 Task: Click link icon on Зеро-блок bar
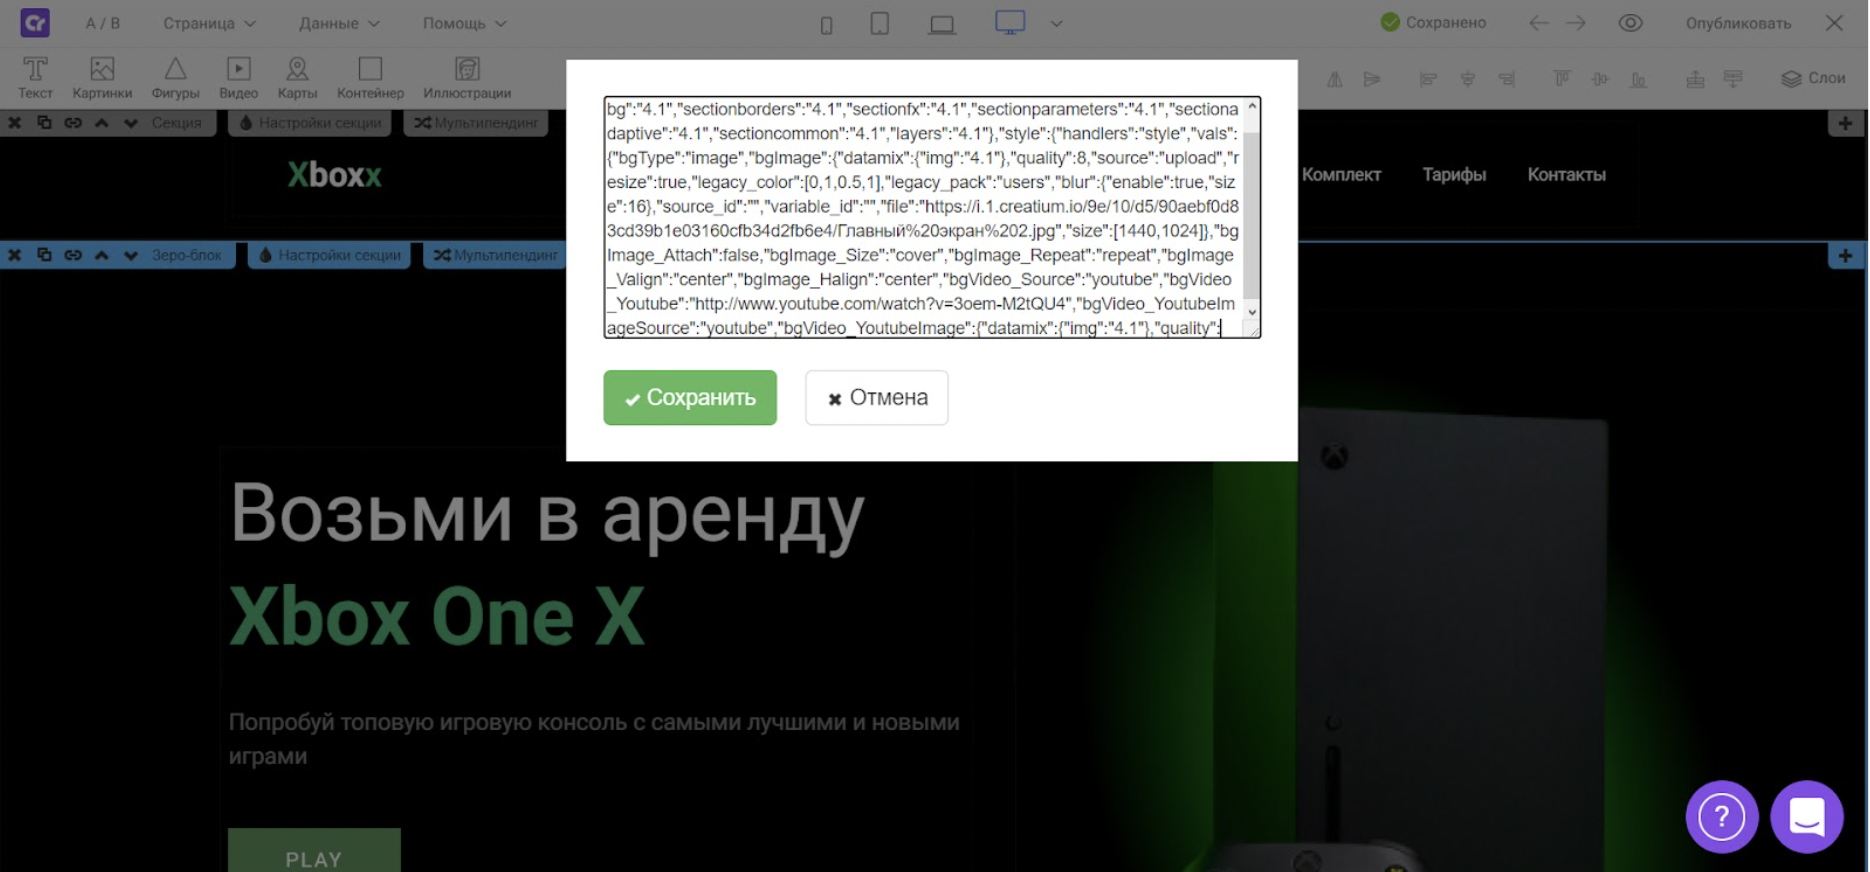(73, 255)
